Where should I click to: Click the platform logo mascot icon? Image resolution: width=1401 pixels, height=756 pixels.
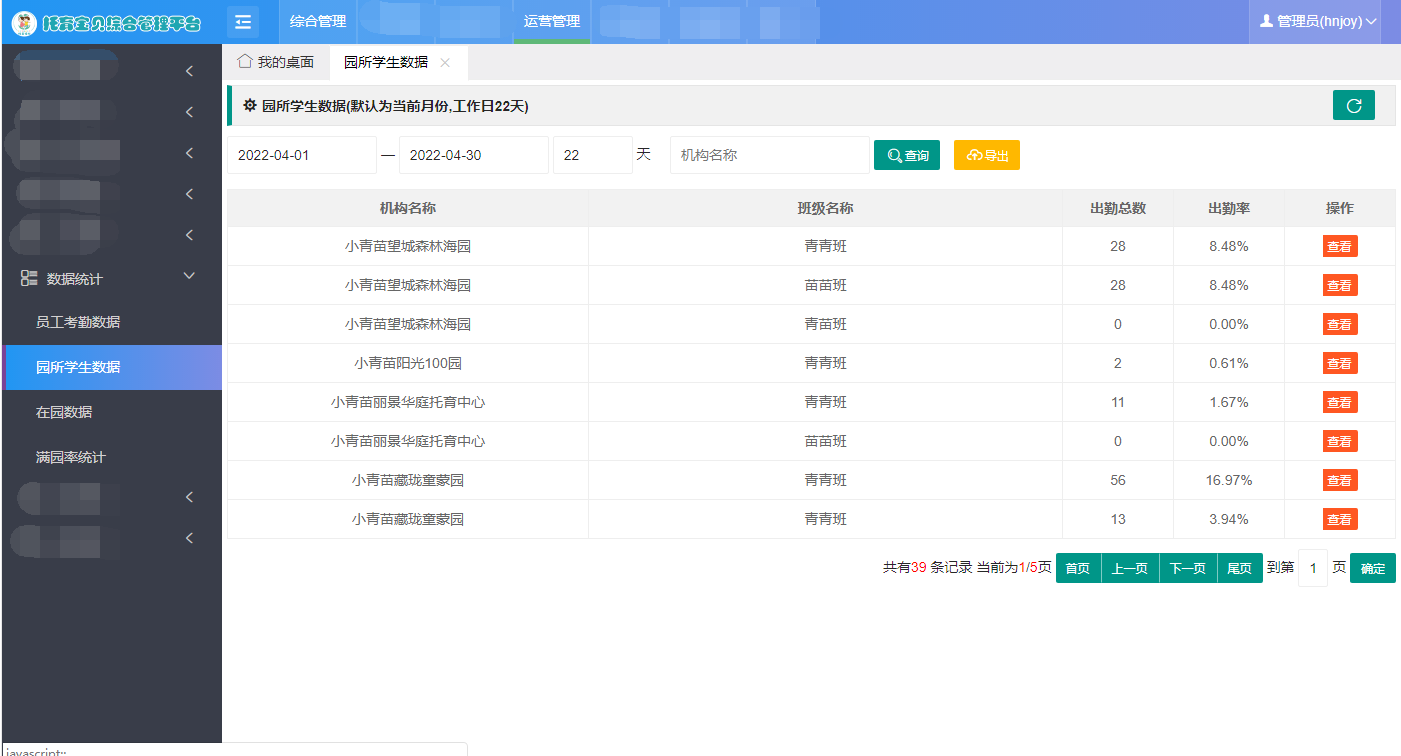[x=24, y=22]
